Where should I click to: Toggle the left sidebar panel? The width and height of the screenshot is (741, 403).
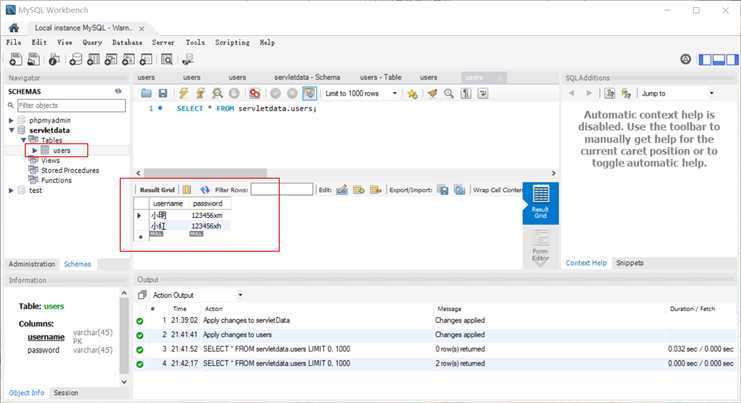(x=705, y=60)
